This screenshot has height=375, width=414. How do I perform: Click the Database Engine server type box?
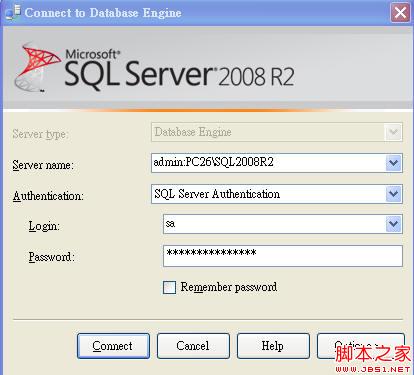[277, 132]
